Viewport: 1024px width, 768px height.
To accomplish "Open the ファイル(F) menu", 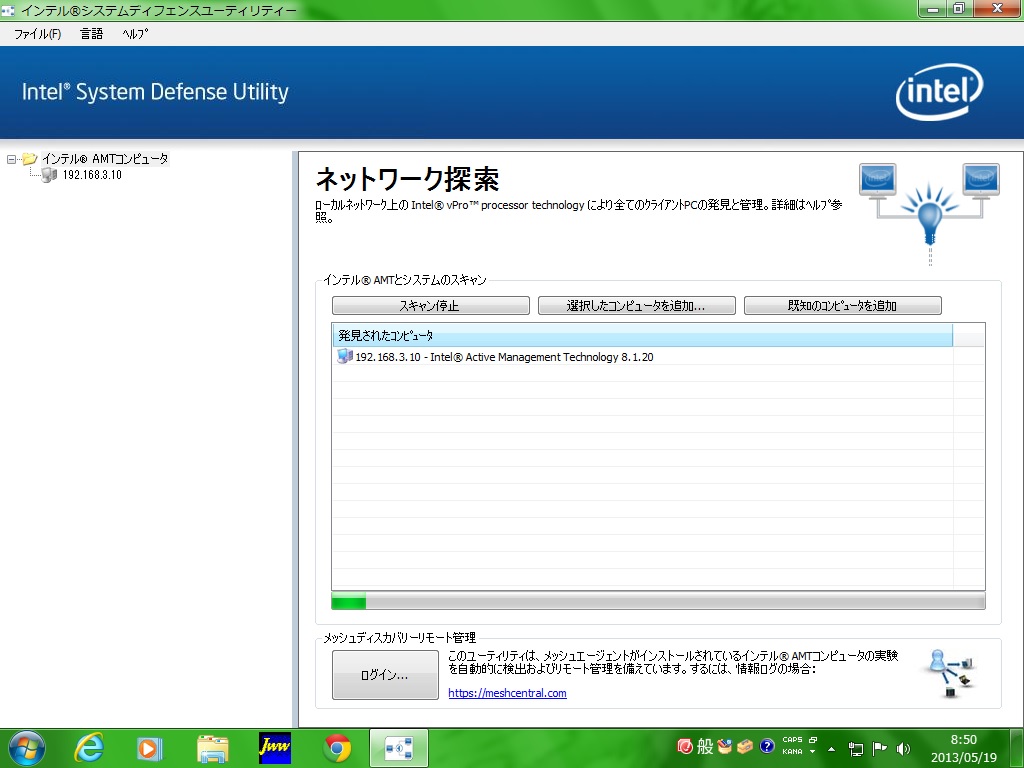I will [37, 33].
